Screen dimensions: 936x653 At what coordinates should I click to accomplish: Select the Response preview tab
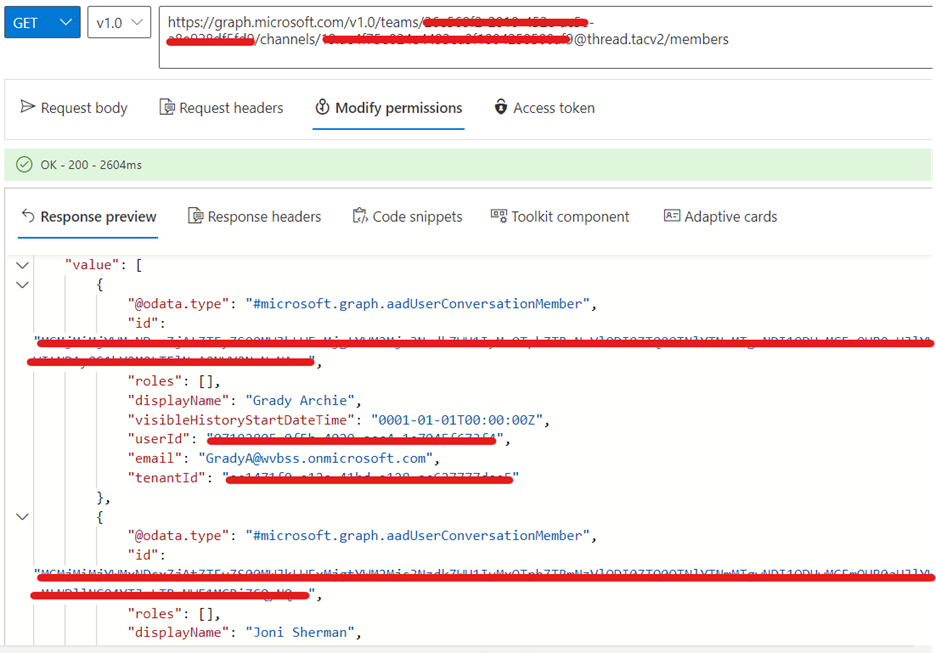(98, 216)
